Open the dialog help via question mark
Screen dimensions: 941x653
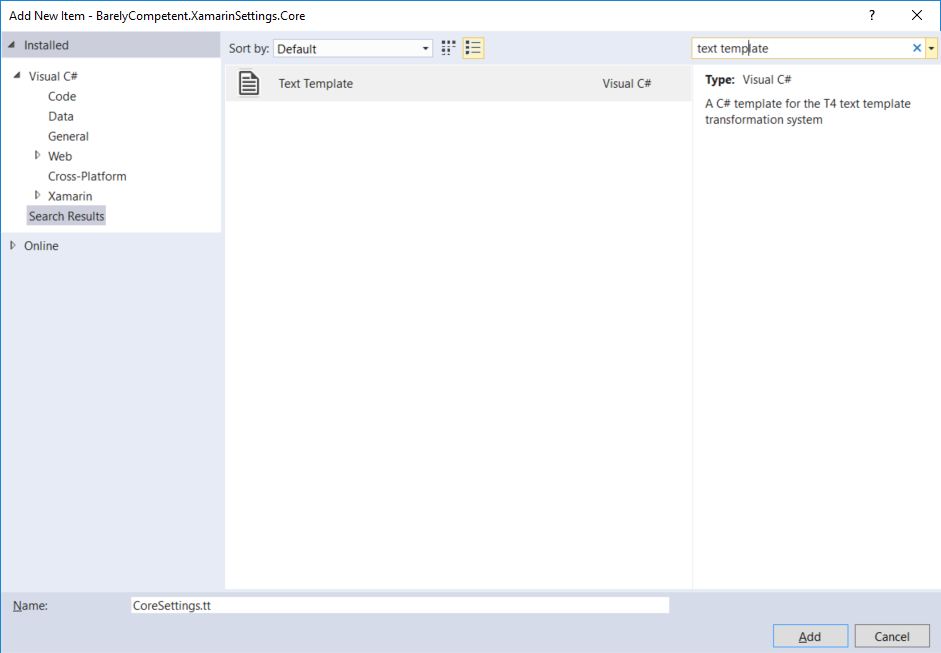871,15
